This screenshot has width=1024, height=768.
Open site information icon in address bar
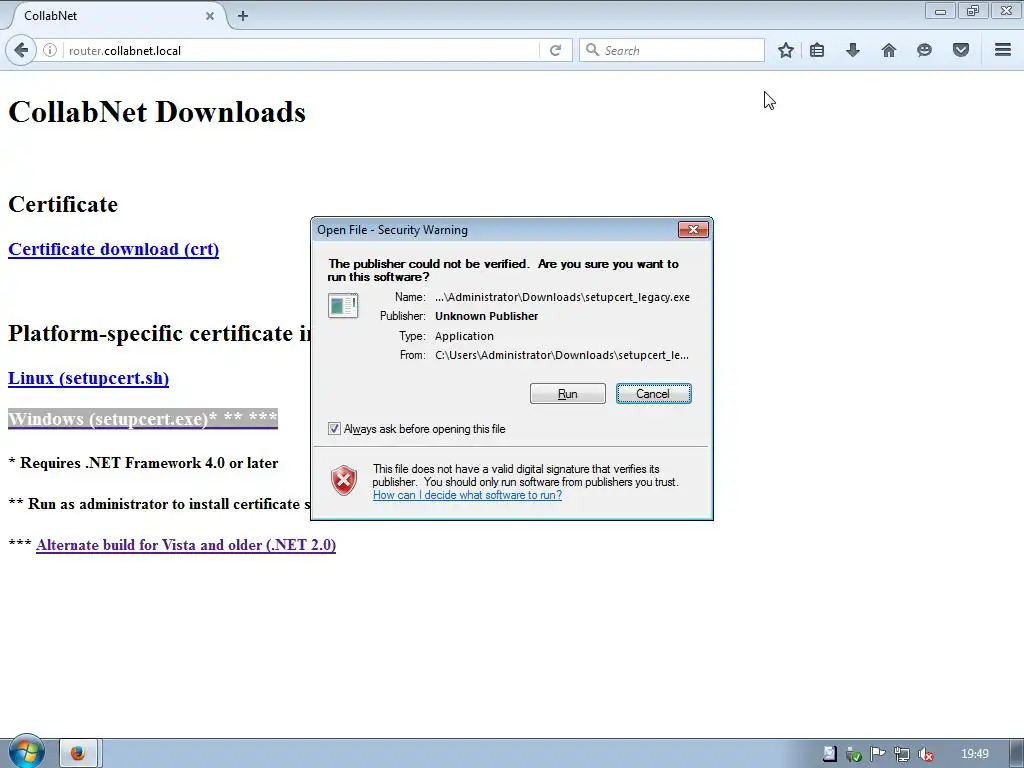tap(50, 50)
